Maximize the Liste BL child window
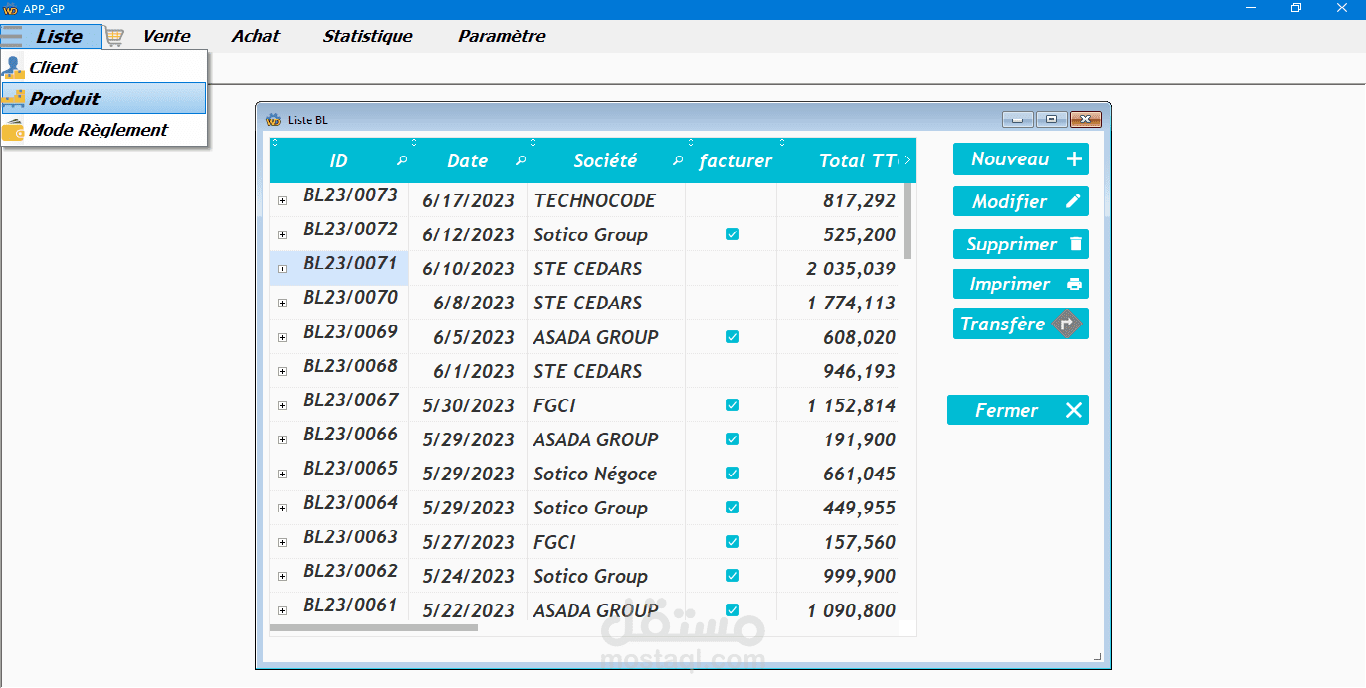The image size is (1366, 688). 1051,120
